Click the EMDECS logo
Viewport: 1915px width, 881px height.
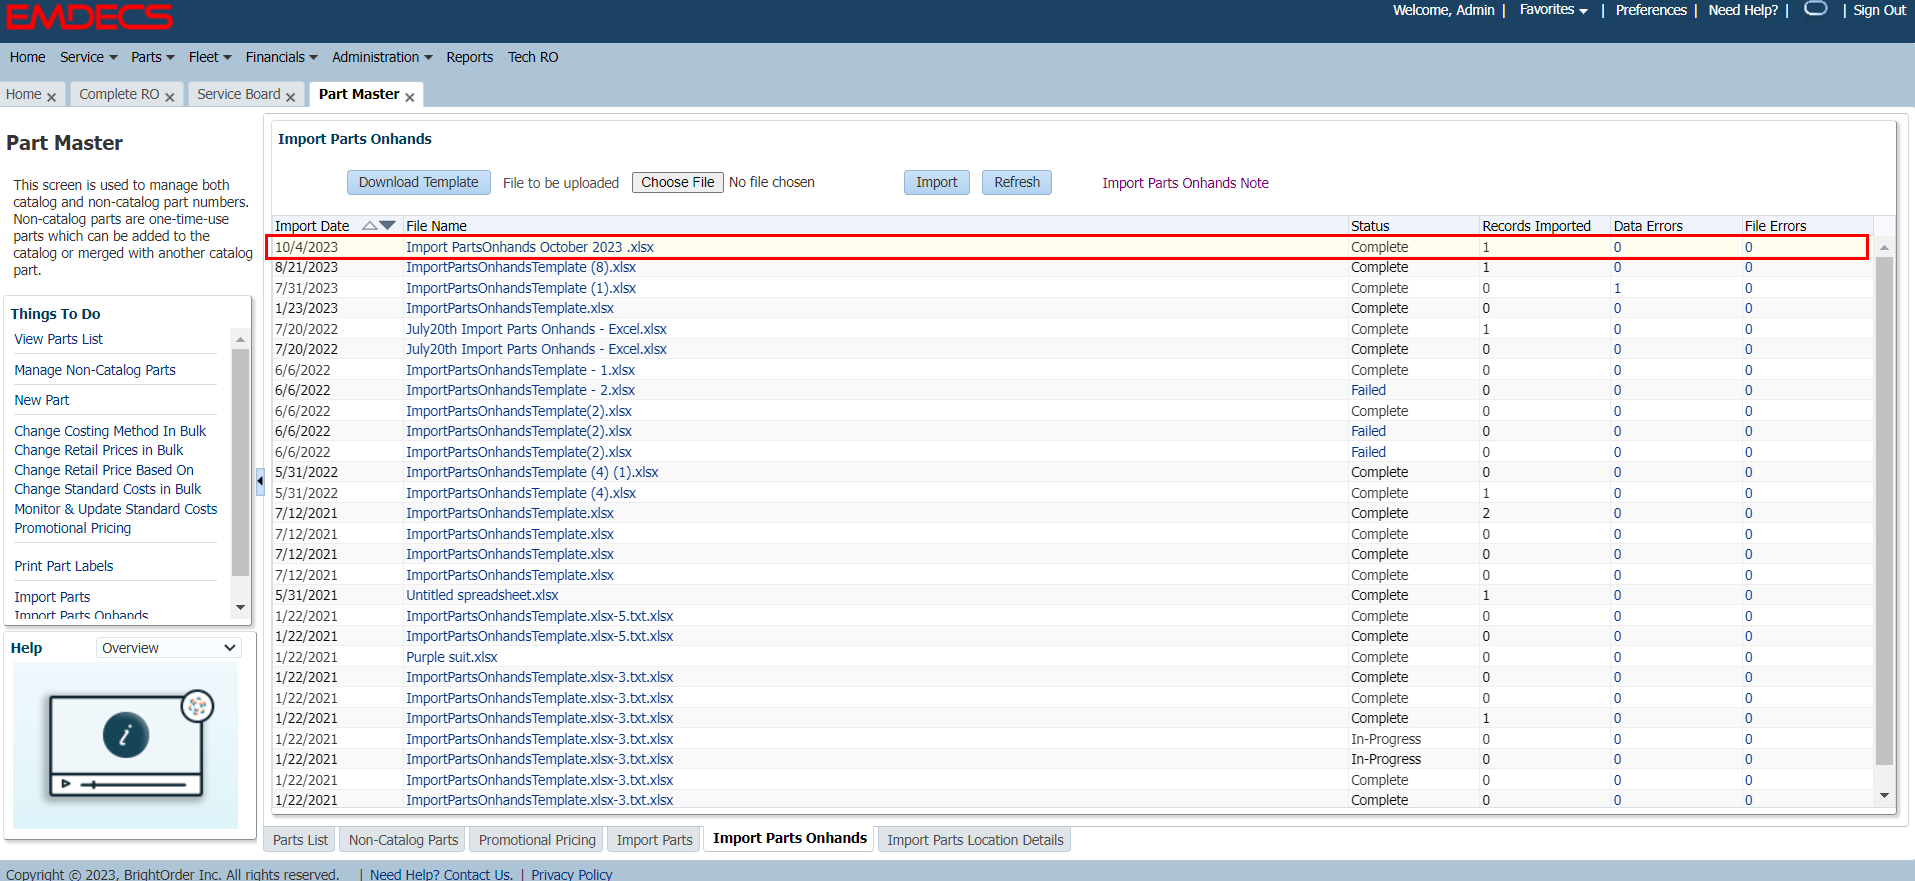(90, 17)
